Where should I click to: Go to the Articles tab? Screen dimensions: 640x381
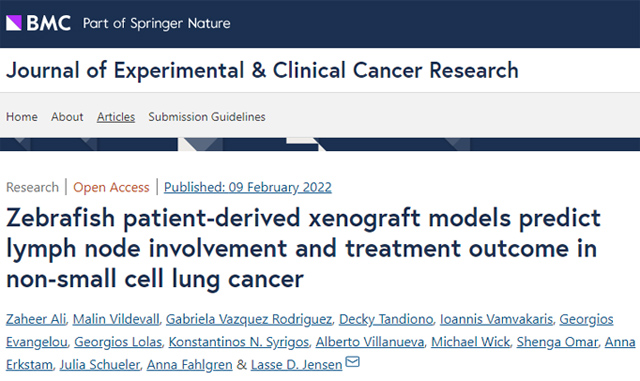[x=116, y=117]
